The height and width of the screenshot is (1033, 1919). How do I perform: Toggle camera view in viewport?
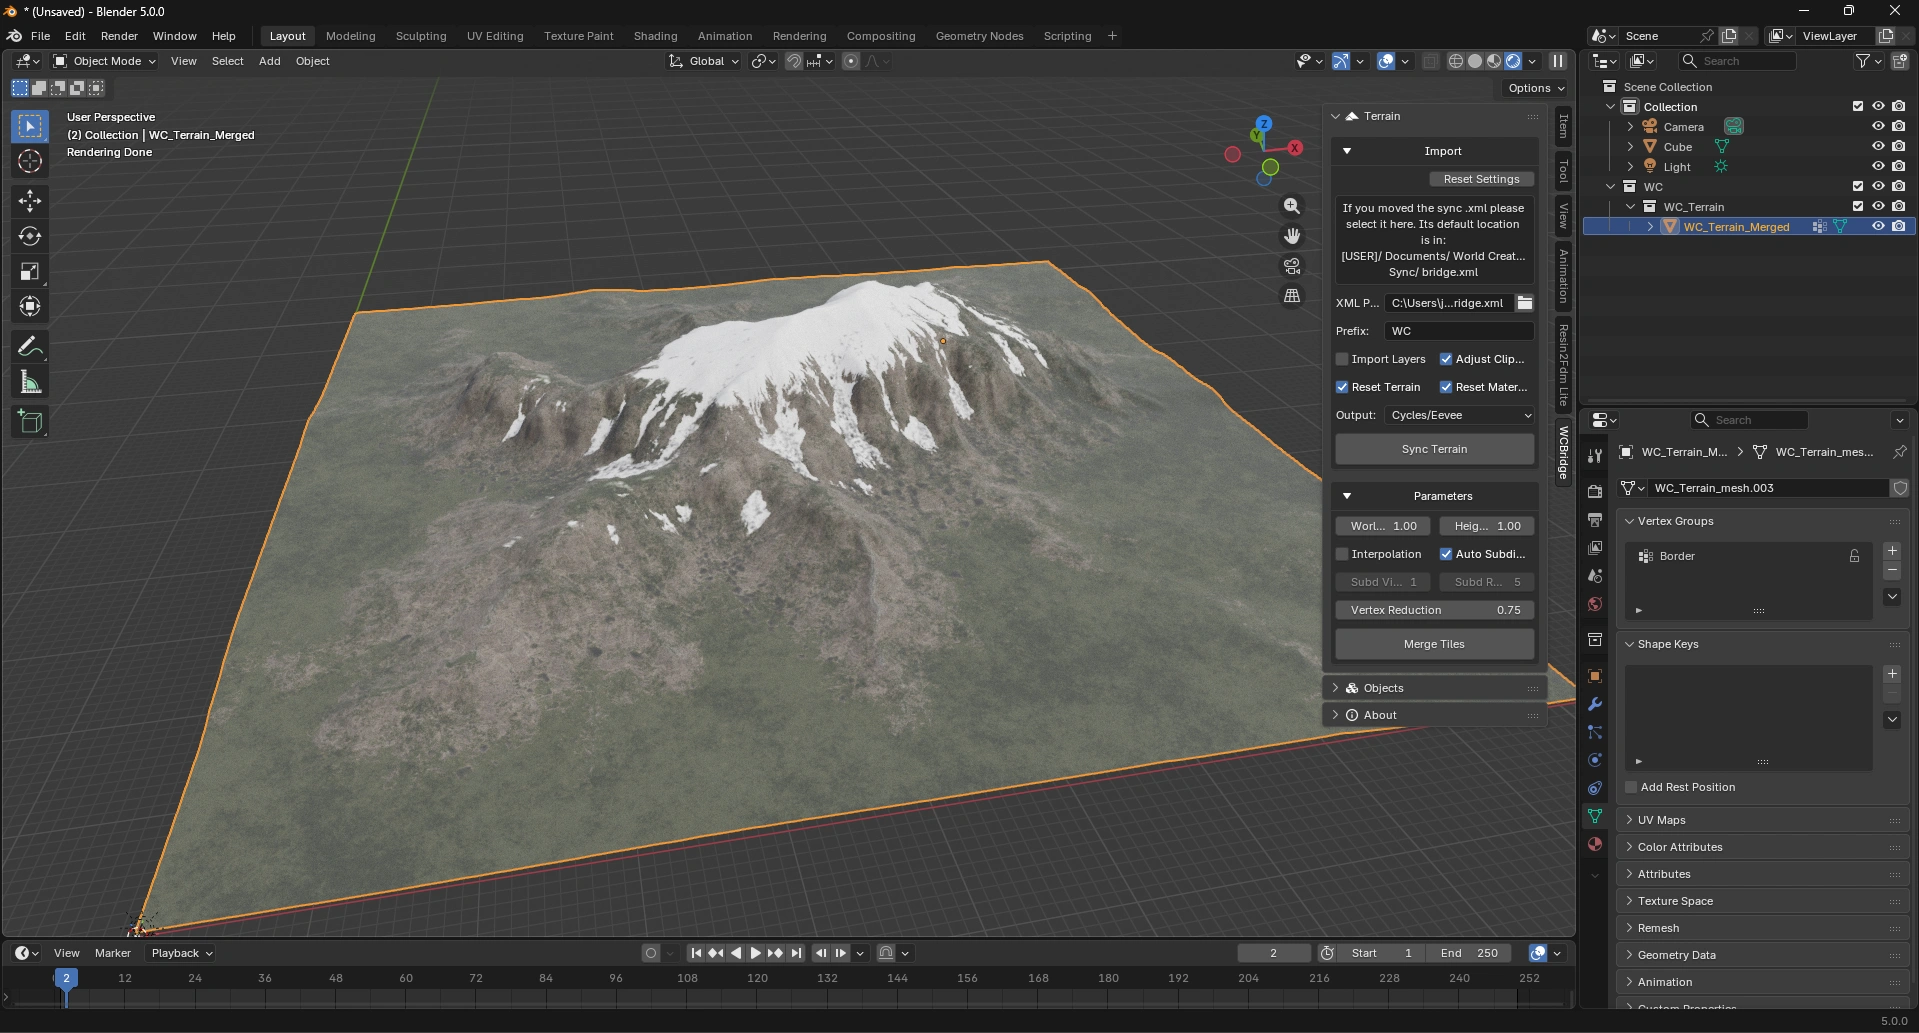pos(1292,266)
